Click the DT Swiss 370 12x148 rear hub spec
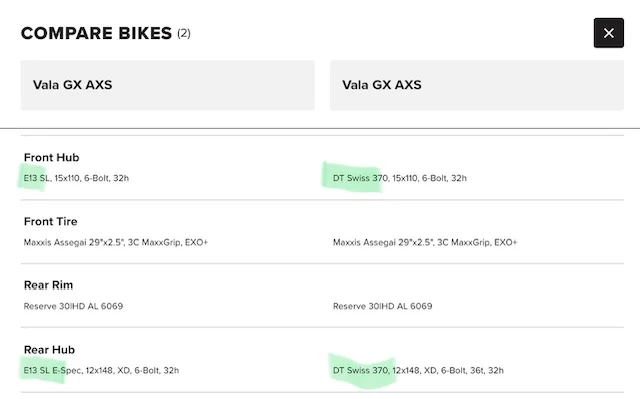 pos(418,370)
